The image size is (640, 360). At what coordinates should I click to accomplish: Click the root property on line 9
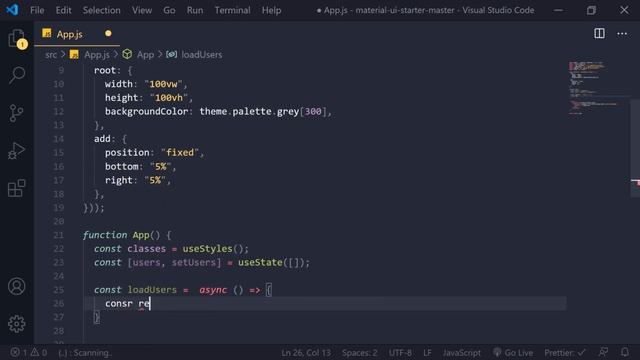(105, 71)
